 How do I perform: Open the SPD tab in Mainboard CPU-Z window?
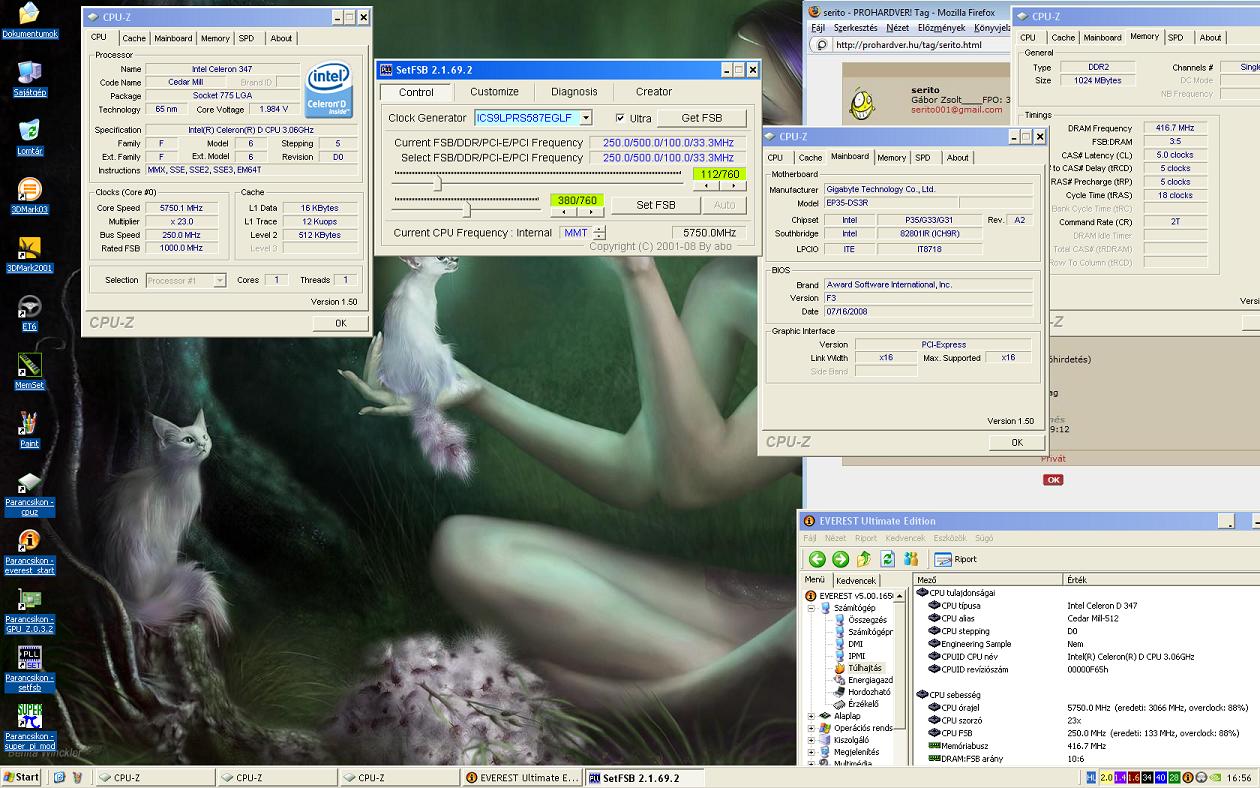coord(923,158)
